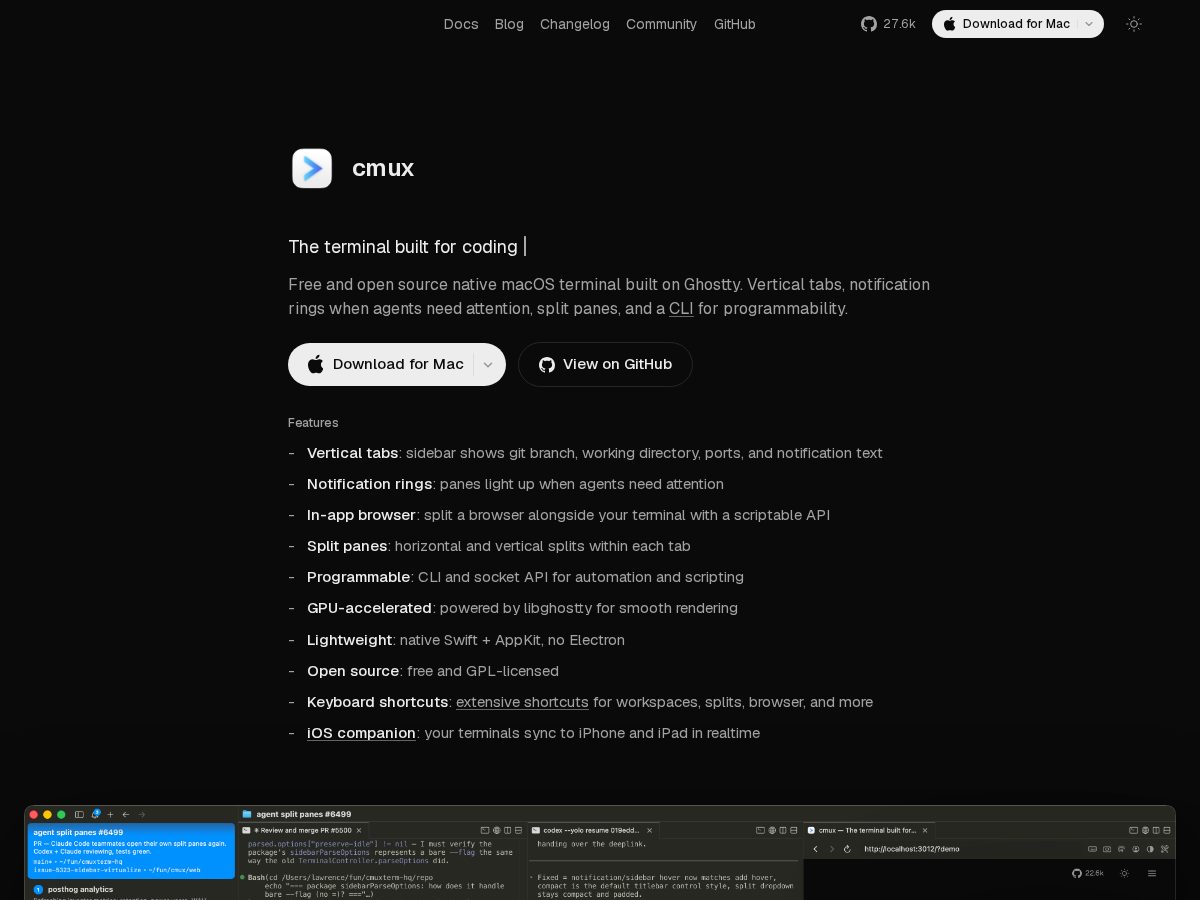
Task: Click split-right icon in browser pane header
Action: [1156, 830]
